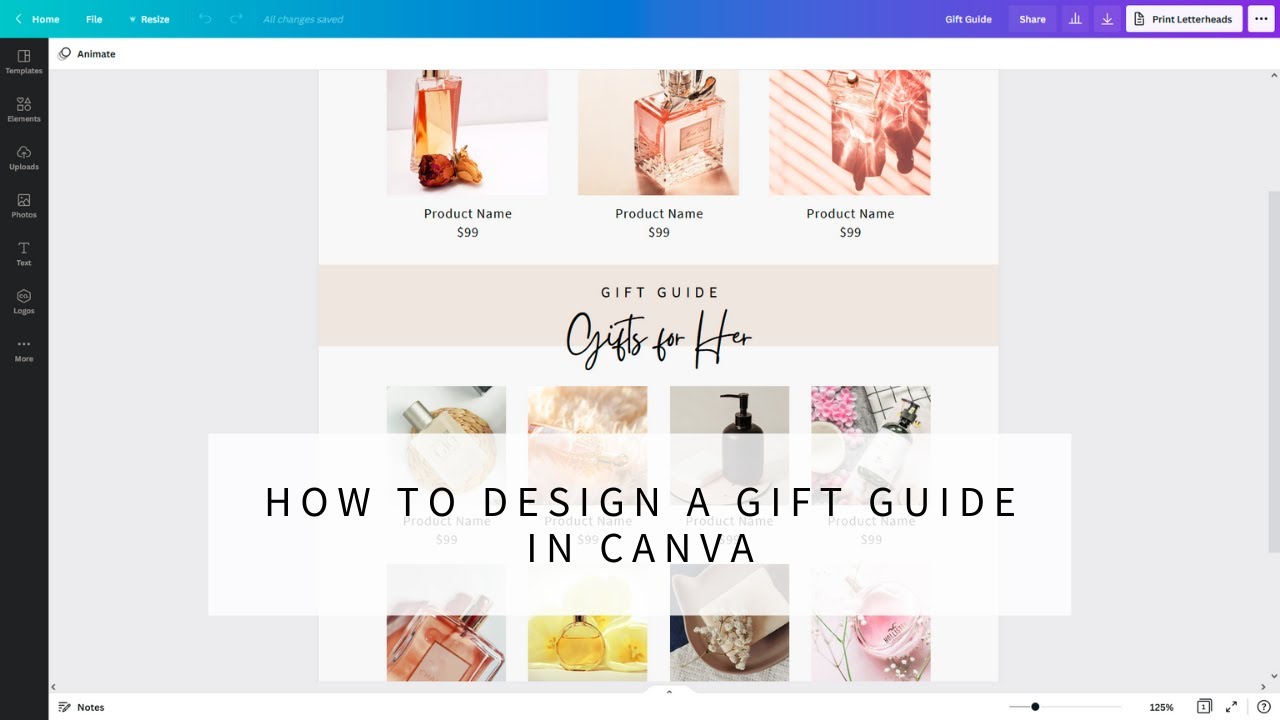1280x720 pixels.
Task: Open the Logos panel
Action: pos(24,302)
